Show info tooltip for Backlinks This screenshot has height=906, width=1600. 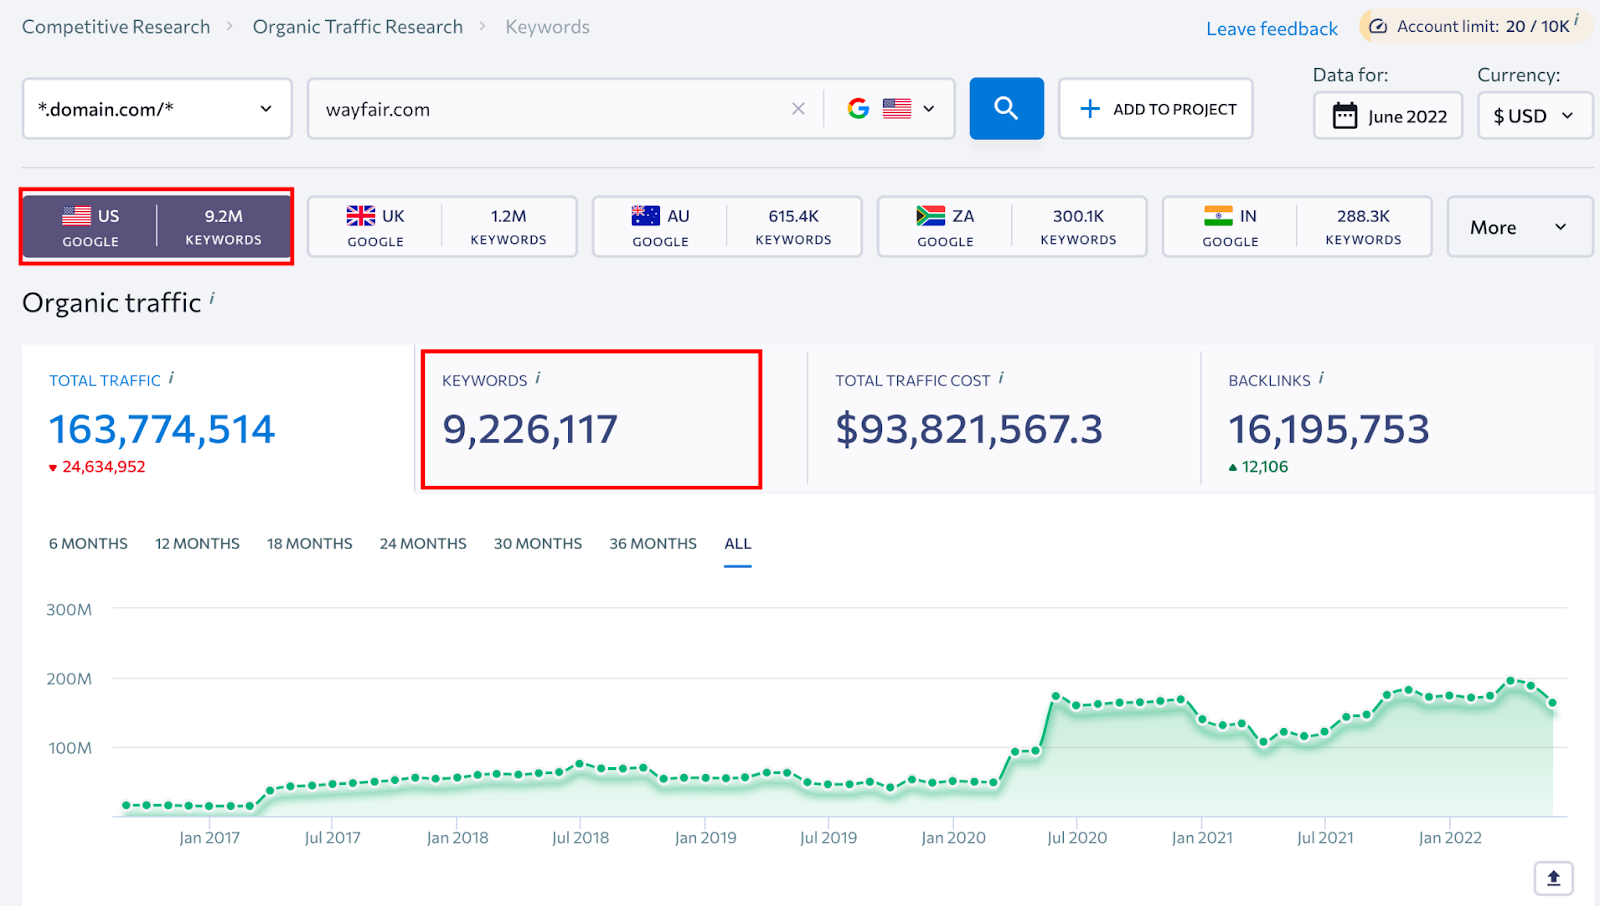[x=1321, y=378]
